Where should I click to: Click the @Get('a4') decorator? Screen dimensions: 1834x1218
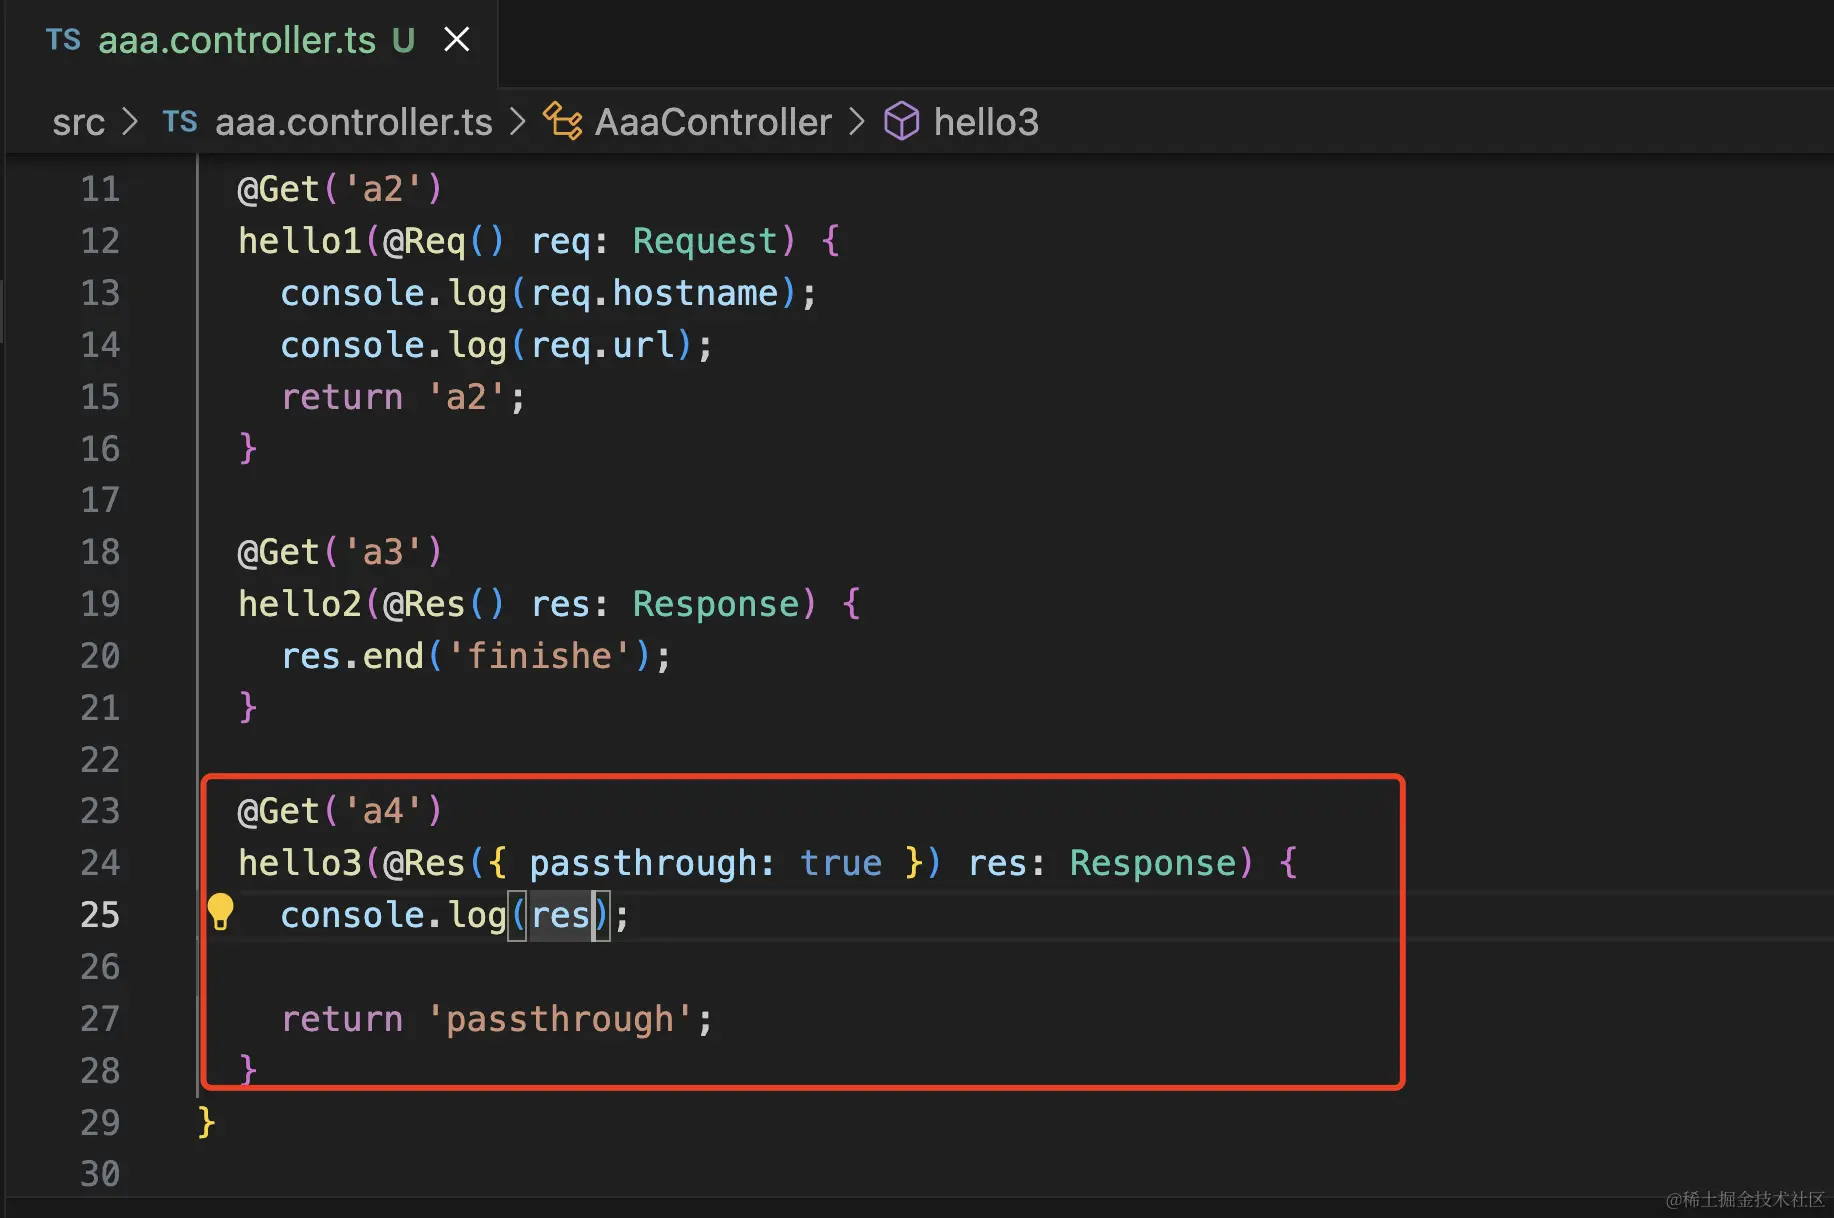pos(339,811)
